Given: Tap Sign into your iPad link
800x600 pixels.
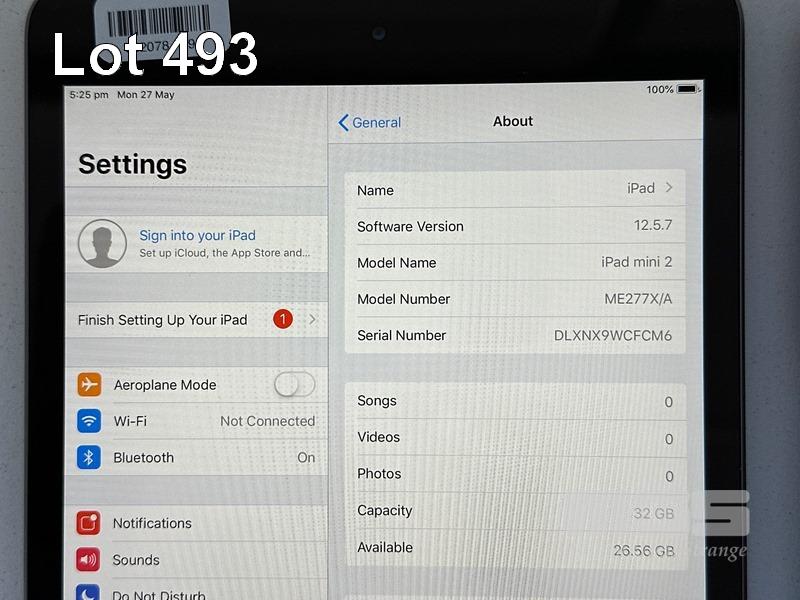Looking at the screenshot, I should point(197,236).
